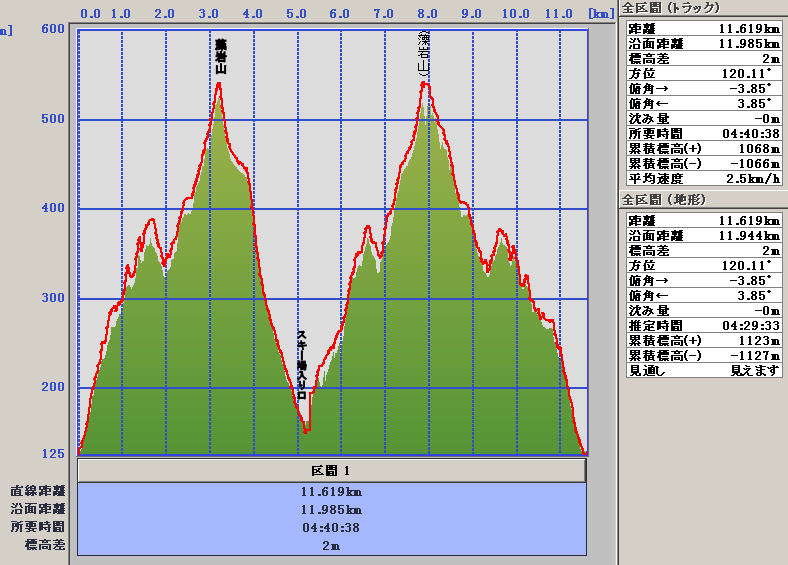788x565 pixels.
Task: Select 直線距離 row in the bottom section table
Action: 331,491
